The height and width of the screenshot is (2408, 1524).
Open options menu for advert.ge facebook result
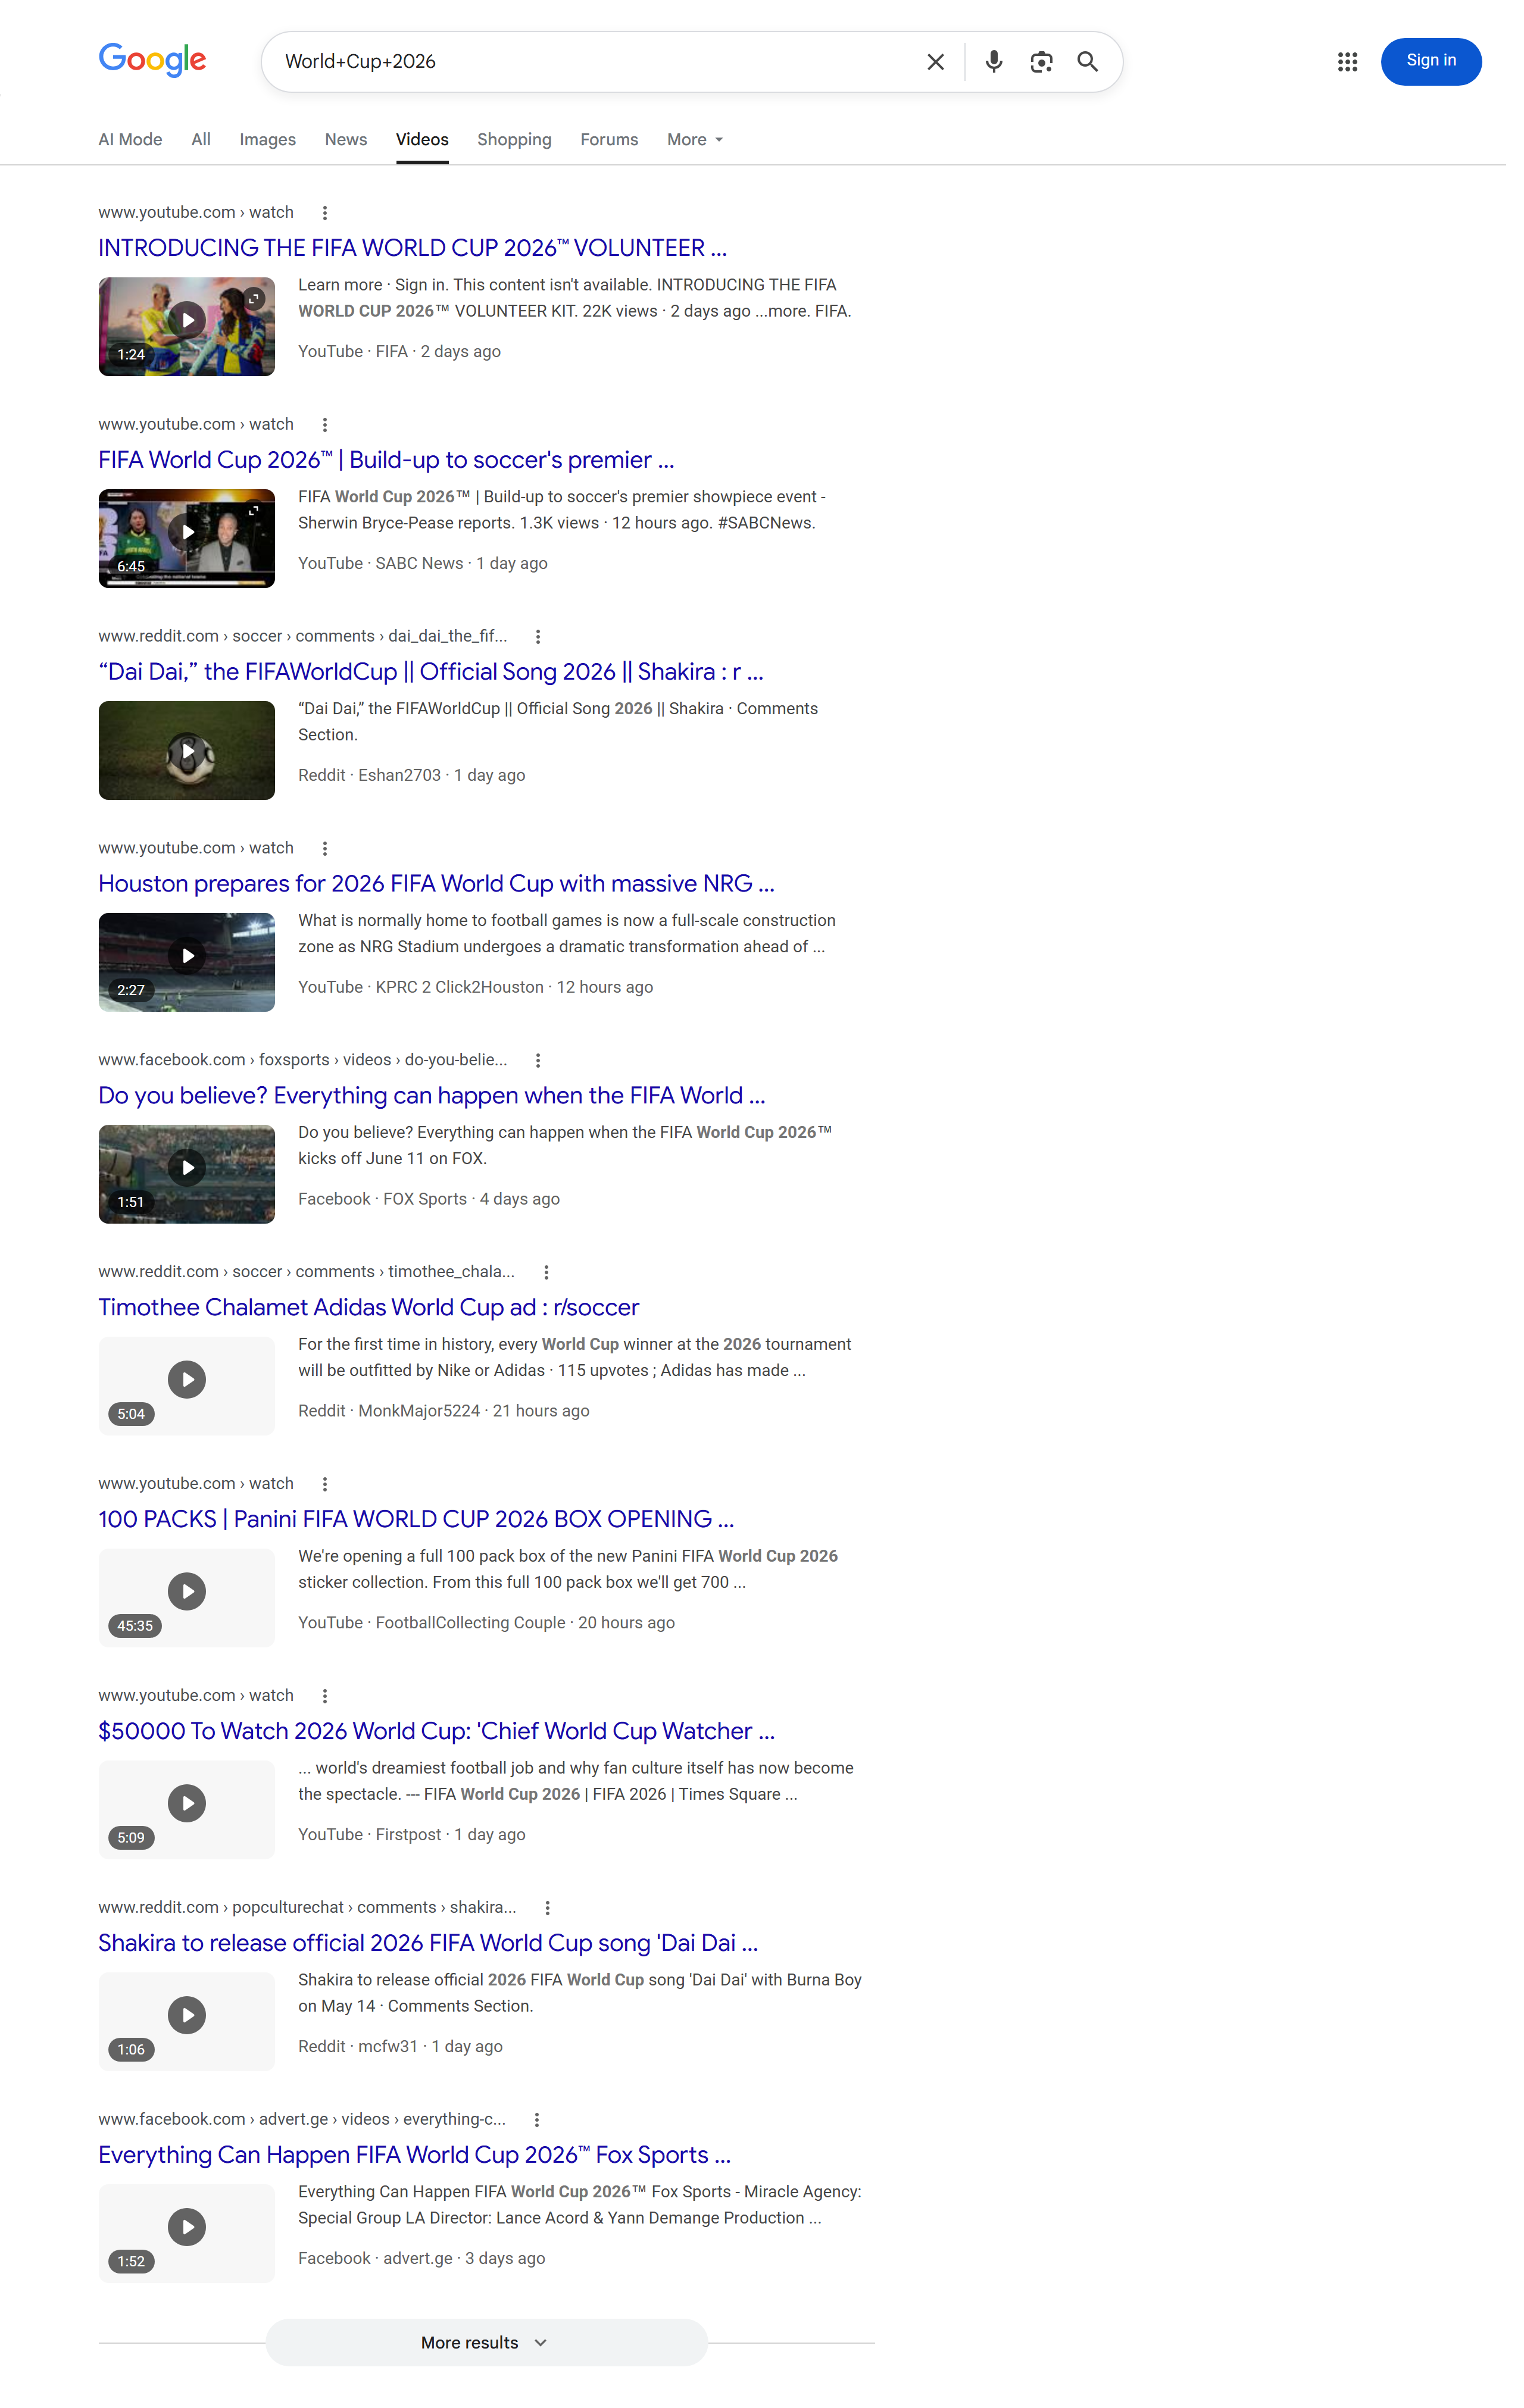pyautogui.click(x=537, y=2121)
